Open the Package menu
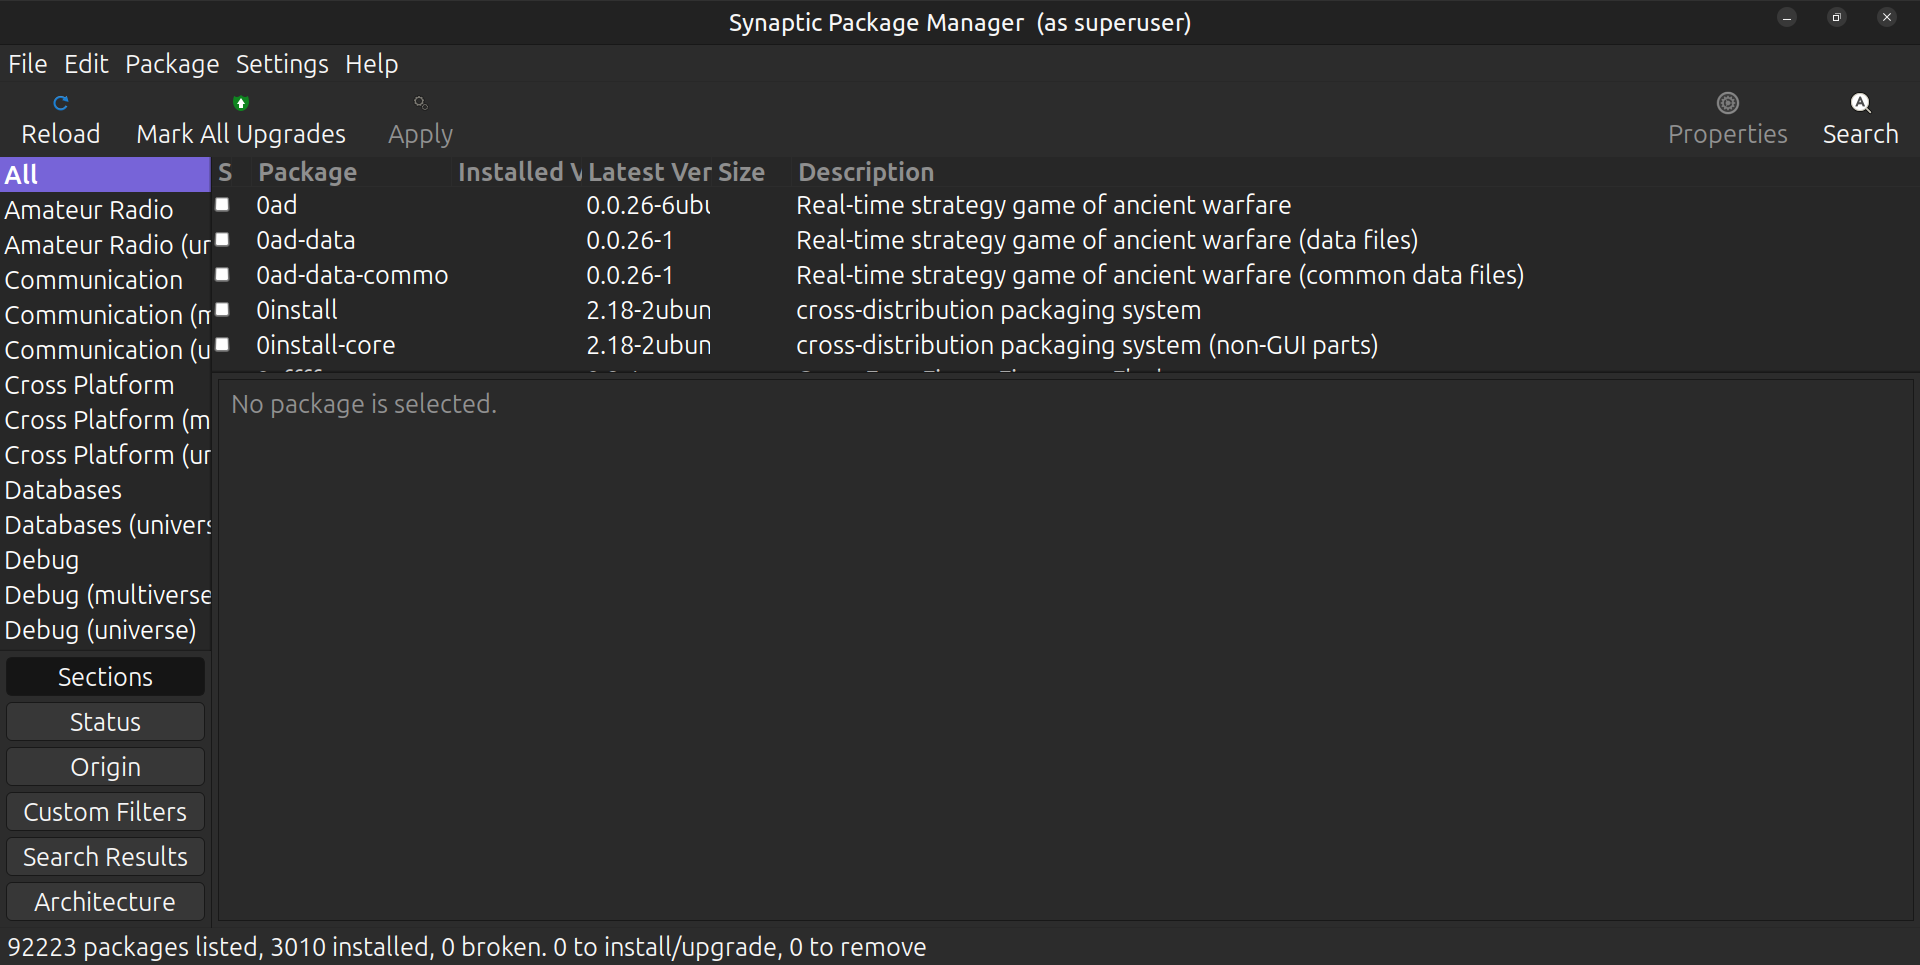The width and height of the screenshot is (1920, 965). coord(172,64)
